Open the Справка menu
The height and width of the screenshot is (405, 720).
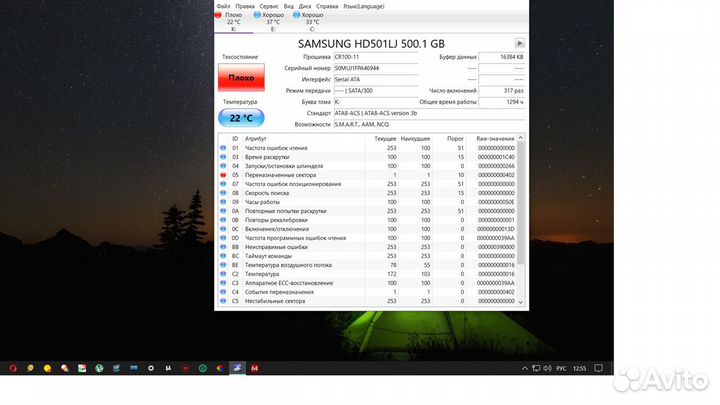pos(327,6)
